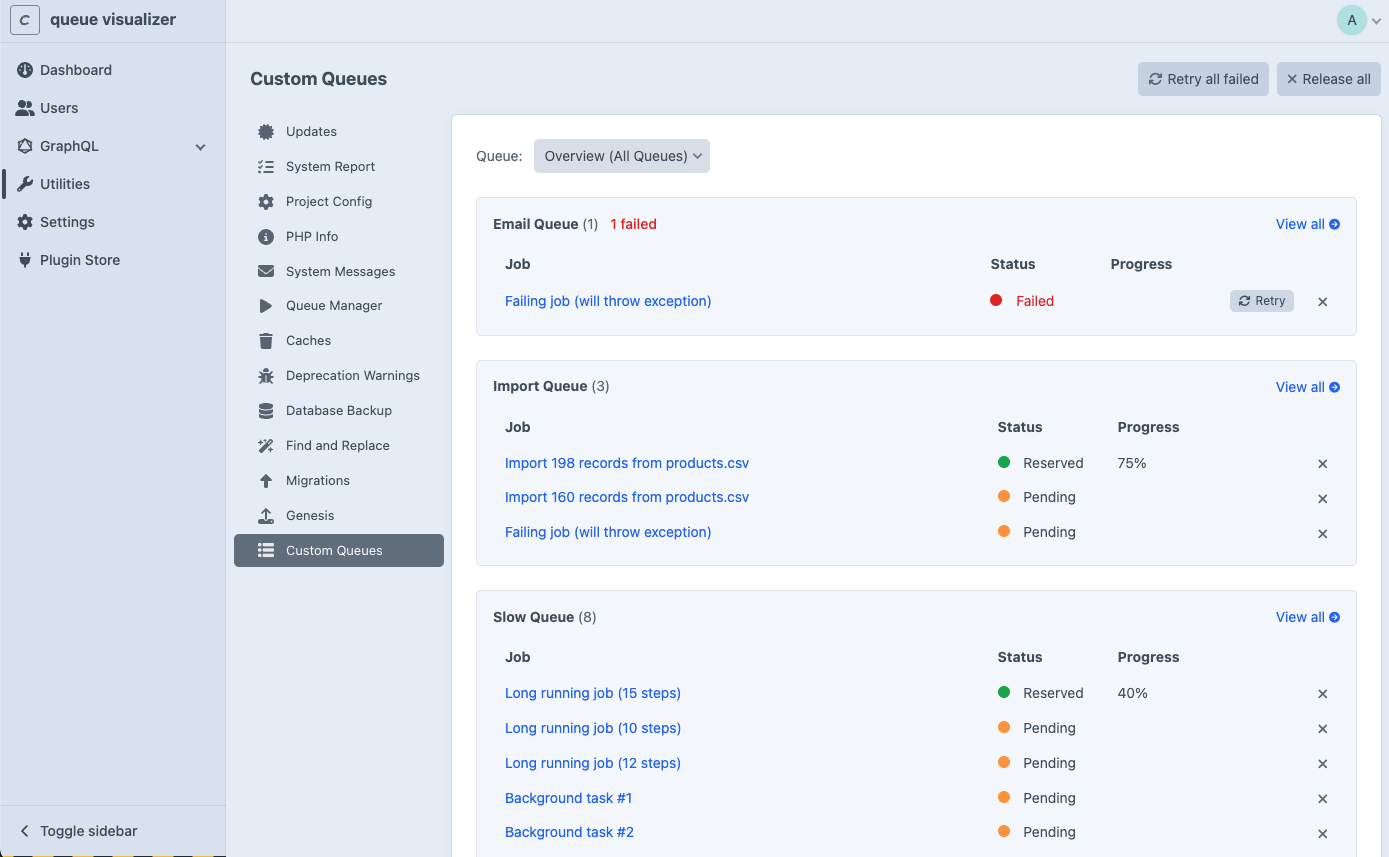Click the Retry all failed button

pyautogui.click(x=1203, y=78)
